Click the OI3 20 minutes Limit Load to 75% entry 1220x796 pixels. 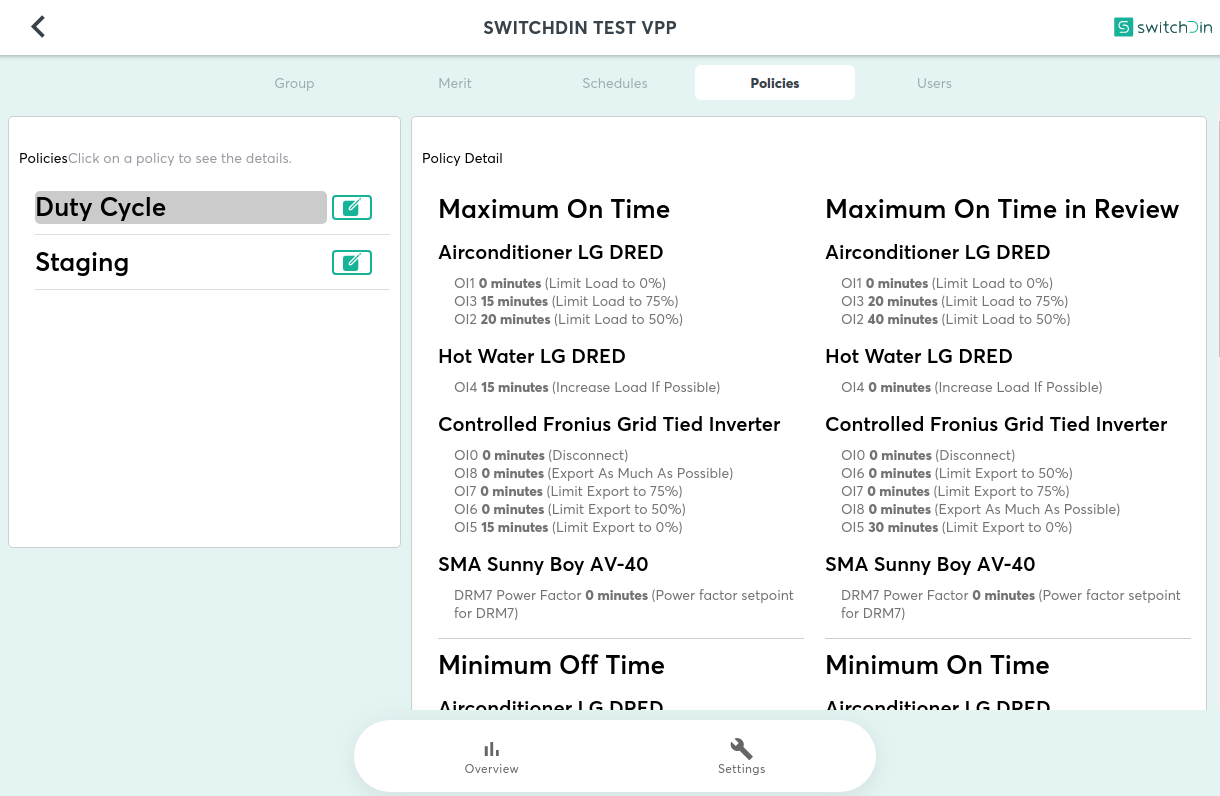954,301
